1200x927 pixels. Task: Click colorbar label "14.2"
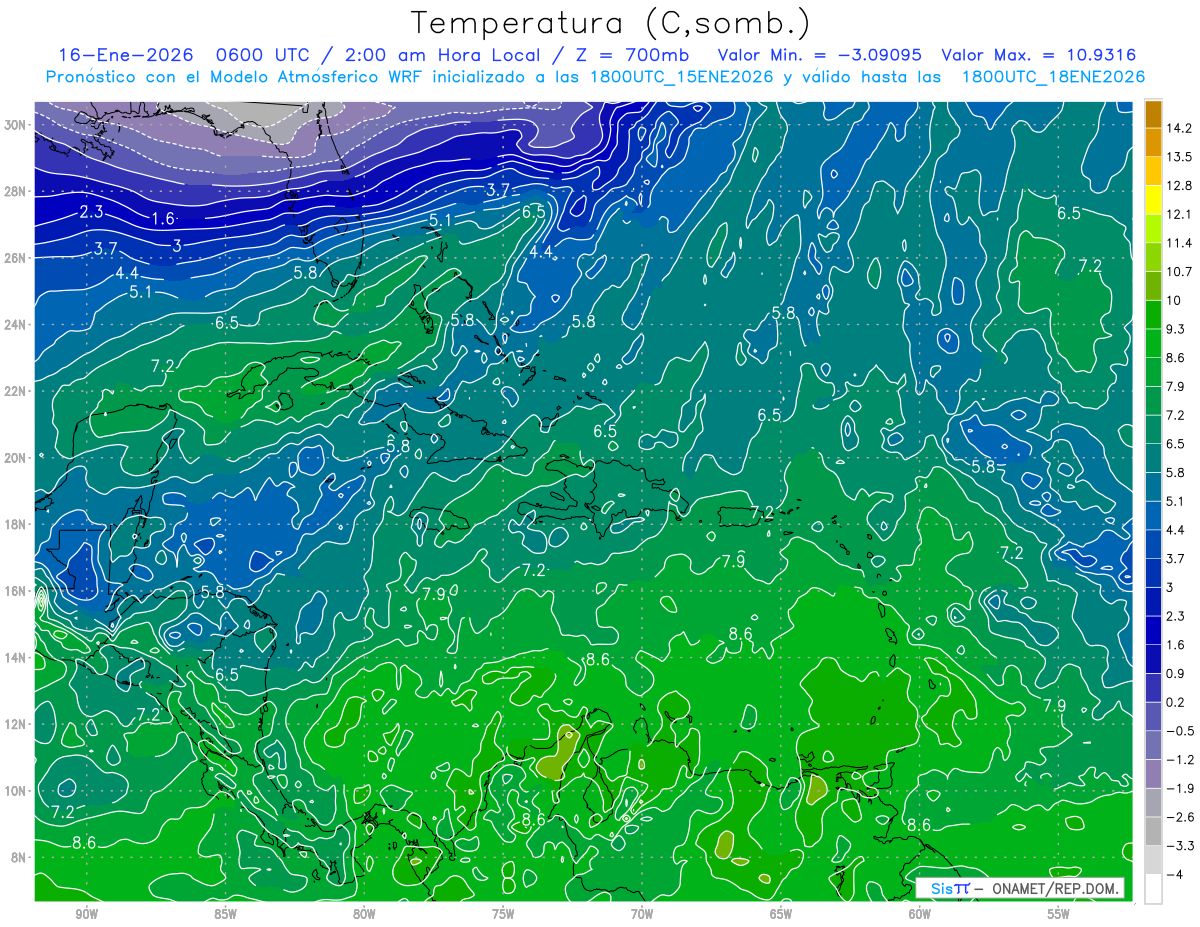[1181, 128]
